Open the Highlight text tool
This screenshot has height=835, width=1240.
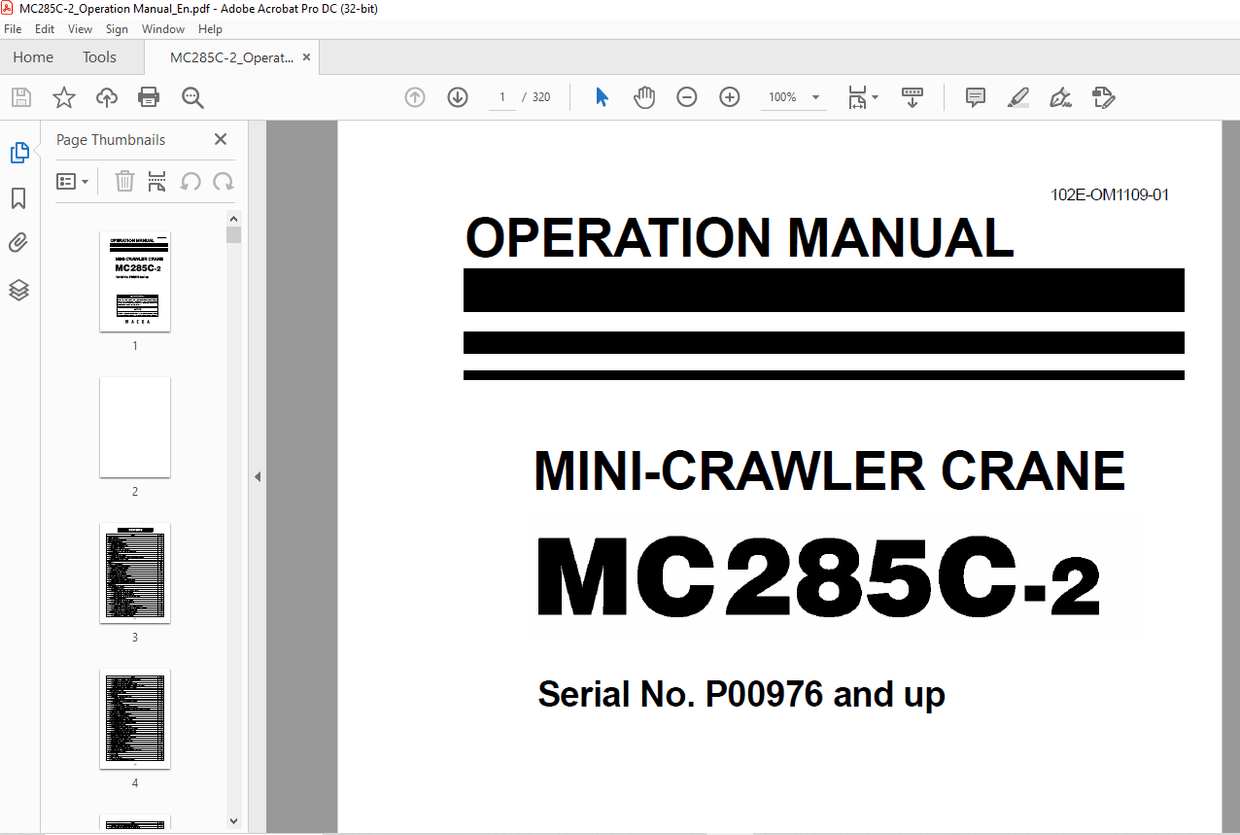click(1018, 96)
